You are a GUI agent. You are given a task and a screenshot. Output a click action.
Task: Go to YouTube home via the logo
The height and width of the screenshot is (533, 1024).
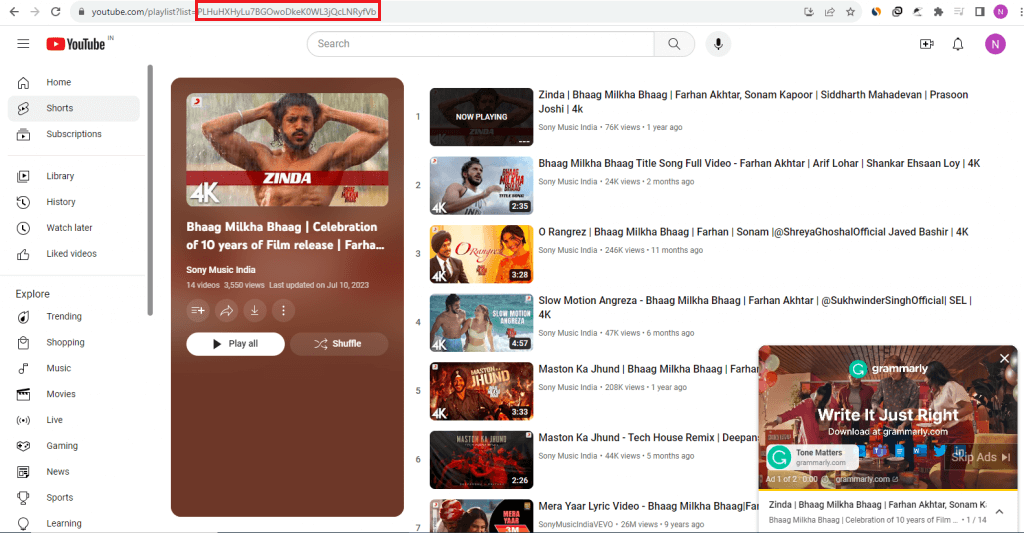(76, 44)
